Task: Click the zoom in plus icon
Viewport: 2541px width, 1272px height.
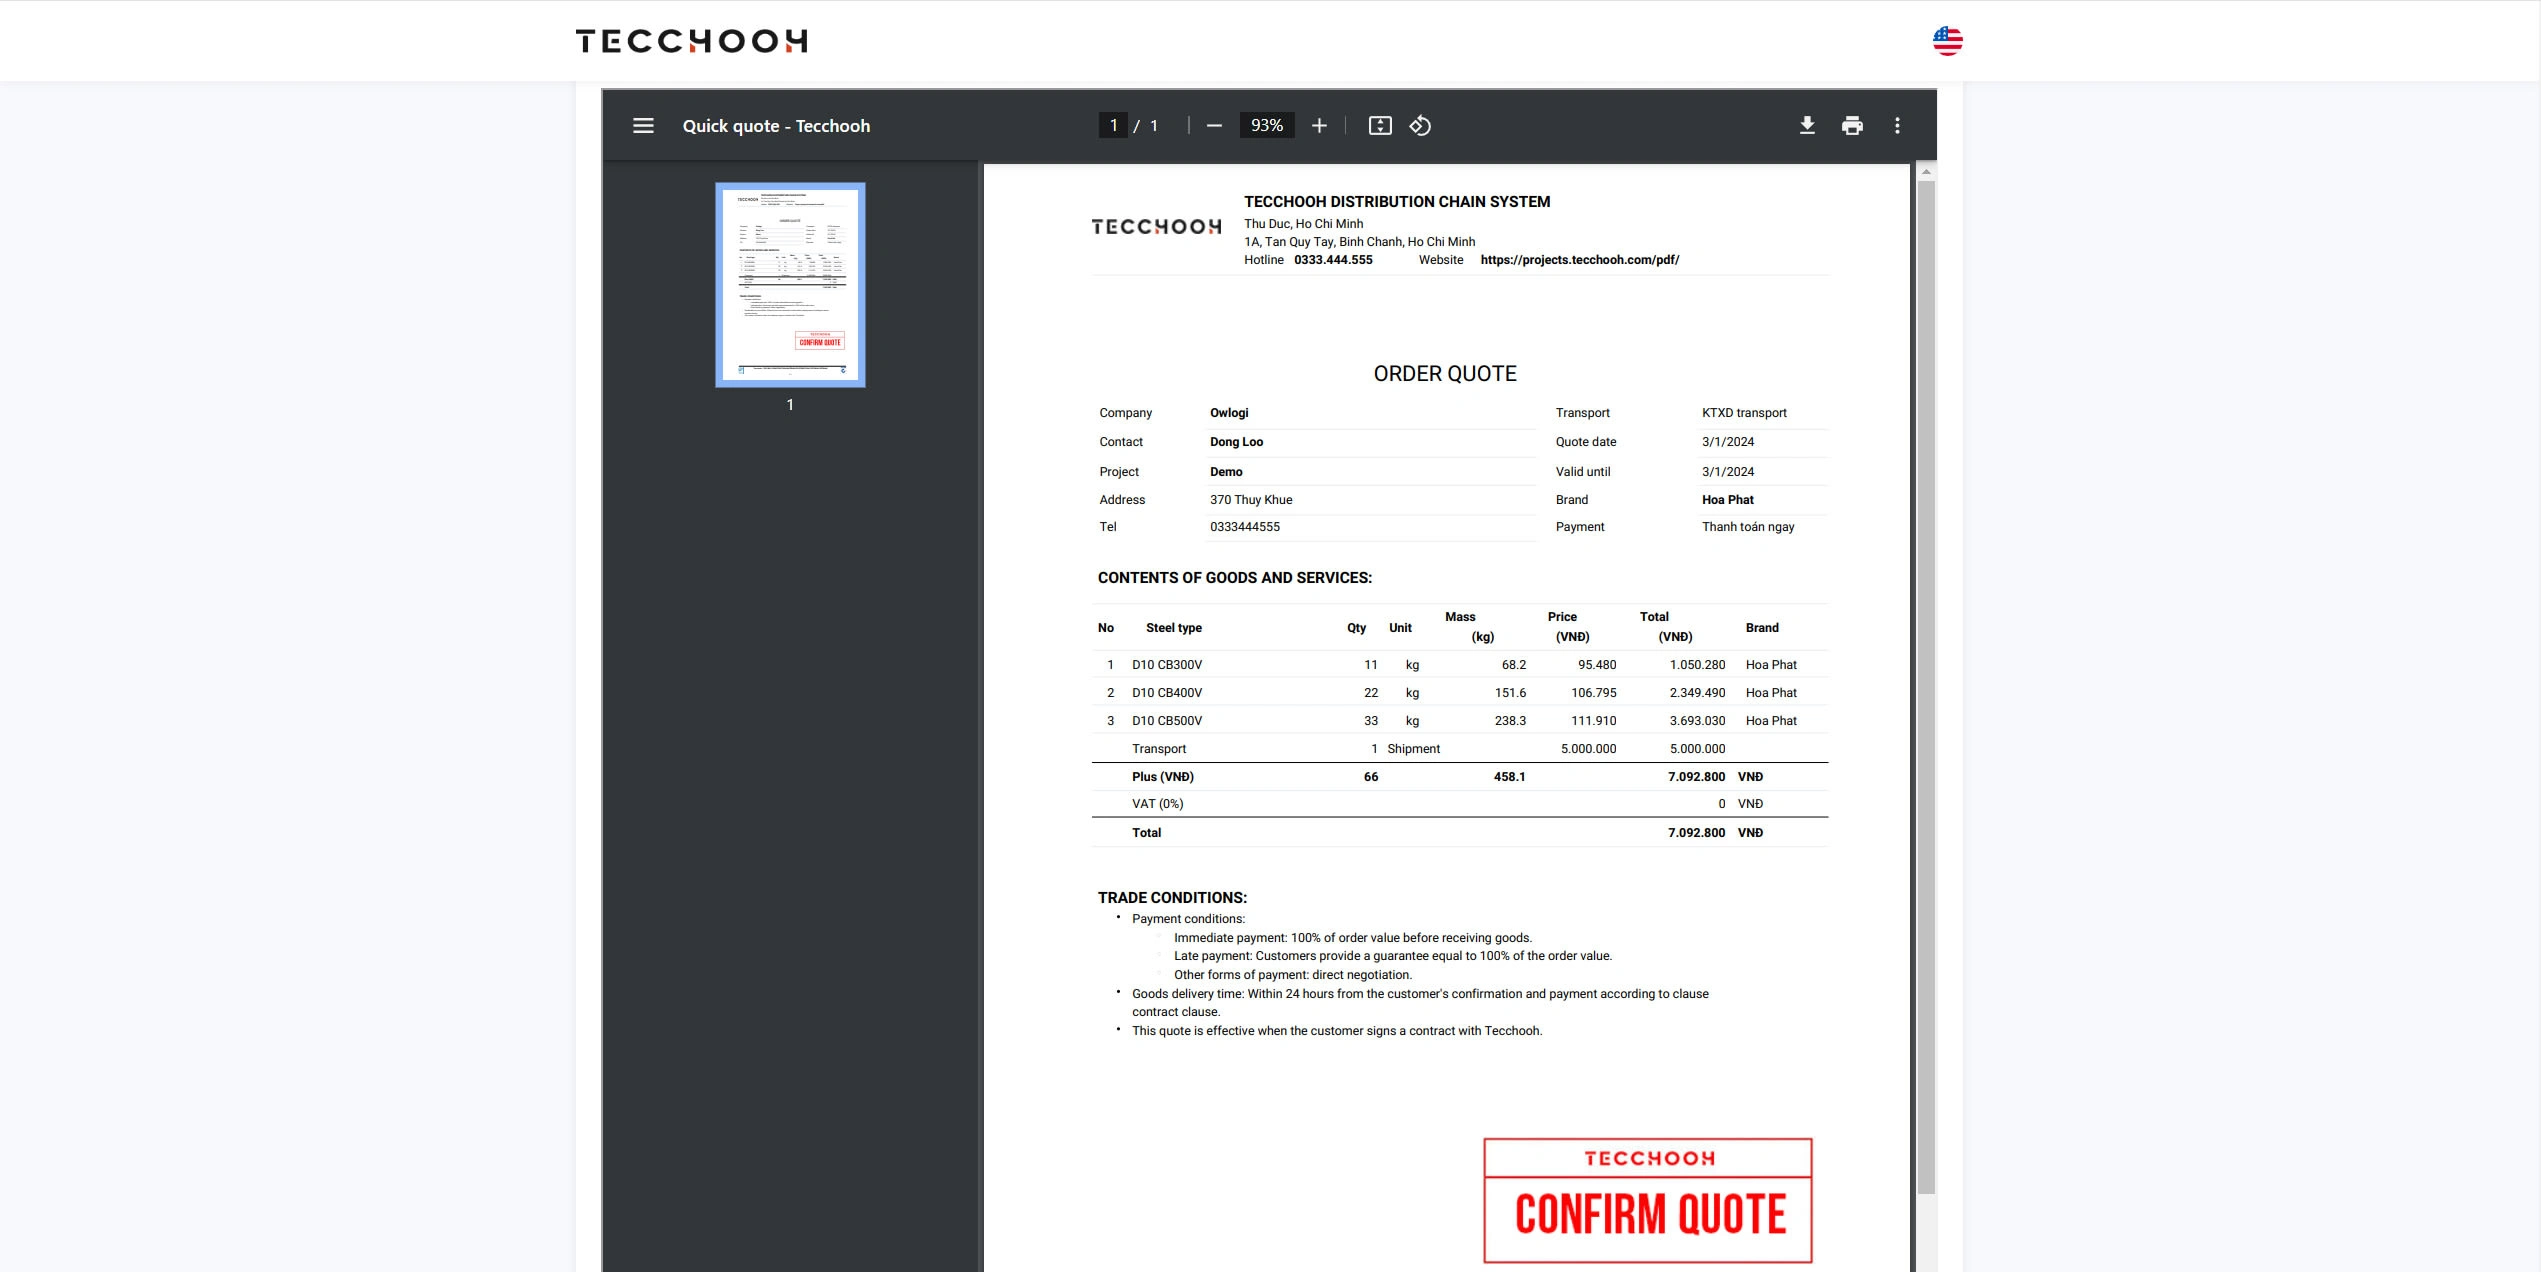Action: pos(1319,126)
